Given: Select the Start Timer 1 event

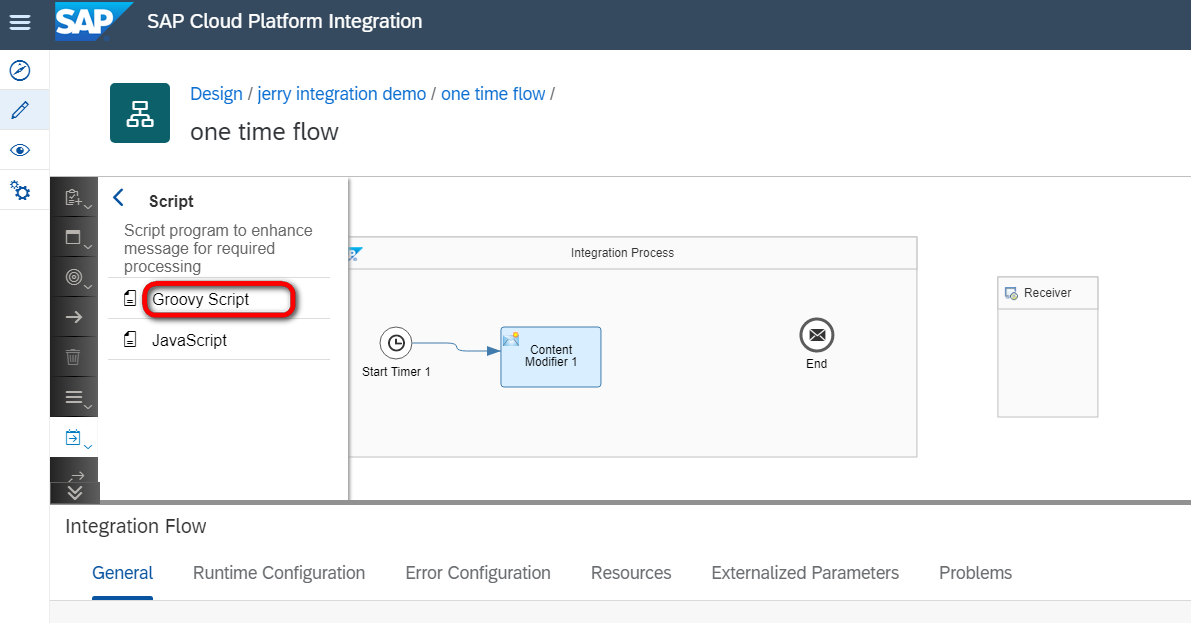Looking at the screenshot, I should pyautogui.click(x=396, y=343).
